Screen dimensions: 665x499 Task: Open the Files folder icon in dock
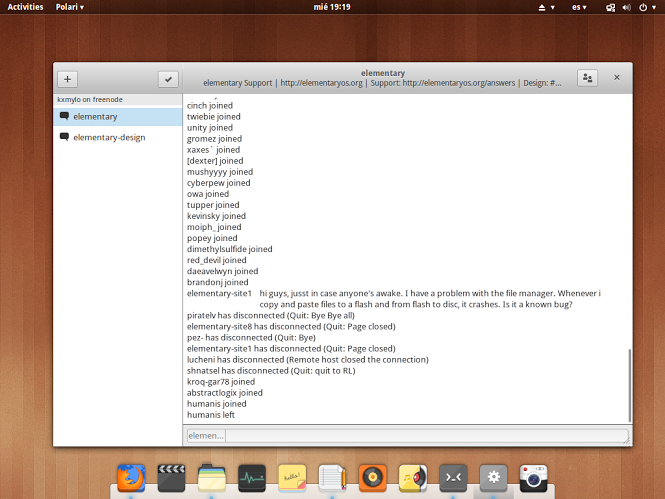click(x=212, y=478)
